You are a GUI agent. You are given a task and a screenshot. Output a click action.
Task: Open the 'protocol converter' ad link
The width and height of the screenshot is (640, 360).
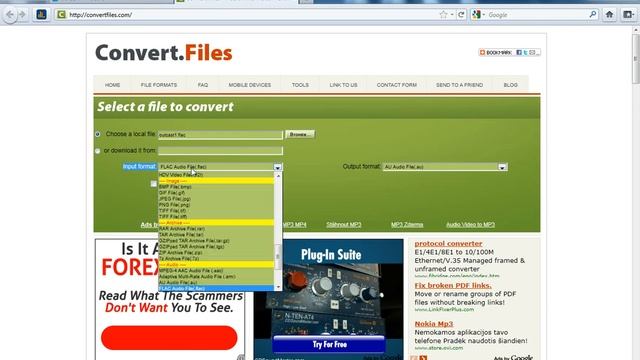(x=448, y=244)
